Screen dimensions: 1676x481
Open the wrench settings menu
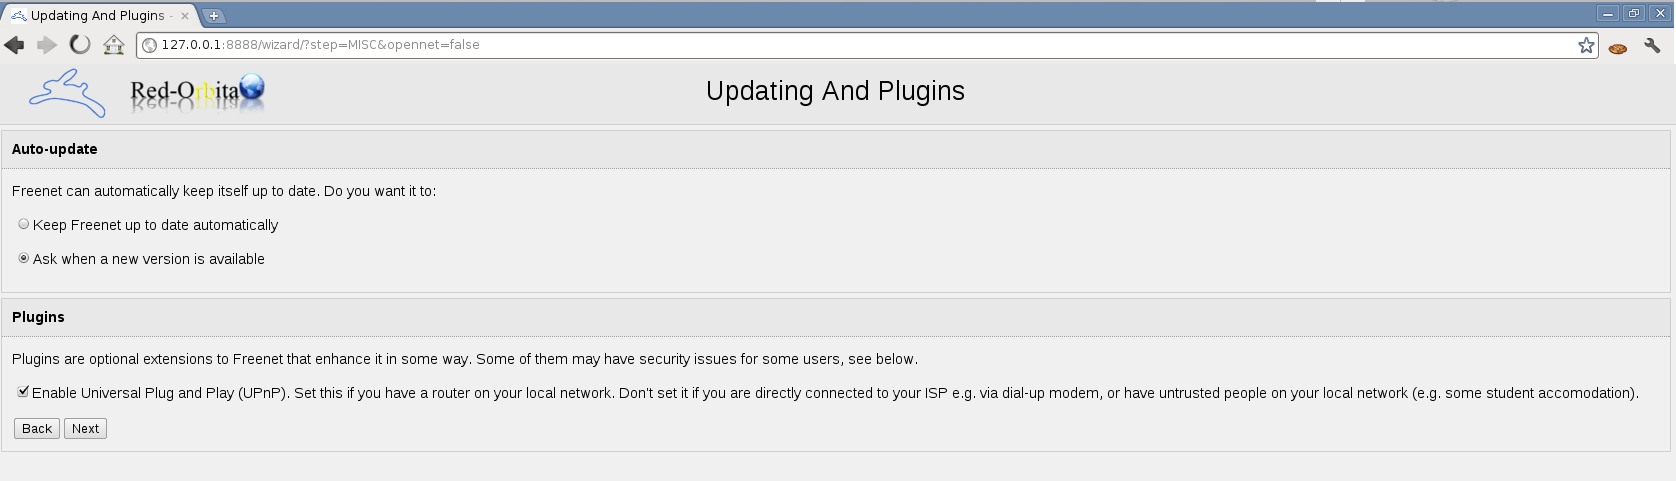(x=1652, y=45)
